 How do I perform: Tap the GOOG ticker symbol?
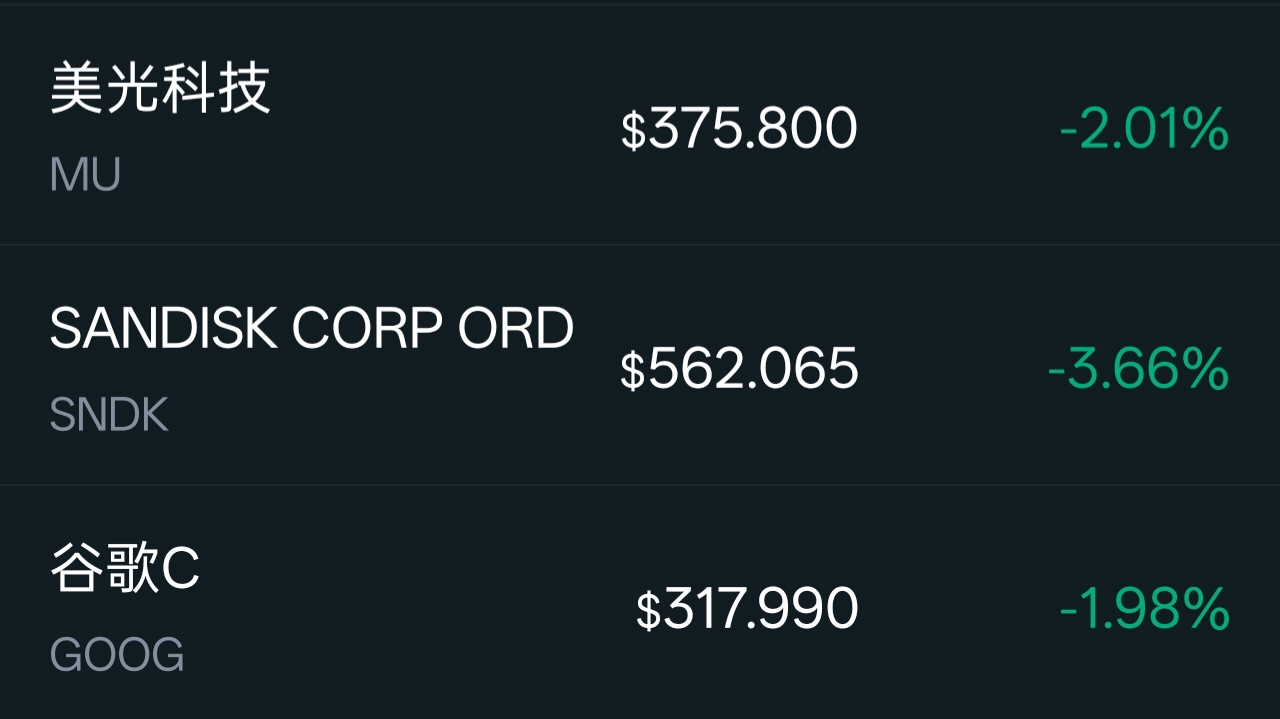(117, 656)
